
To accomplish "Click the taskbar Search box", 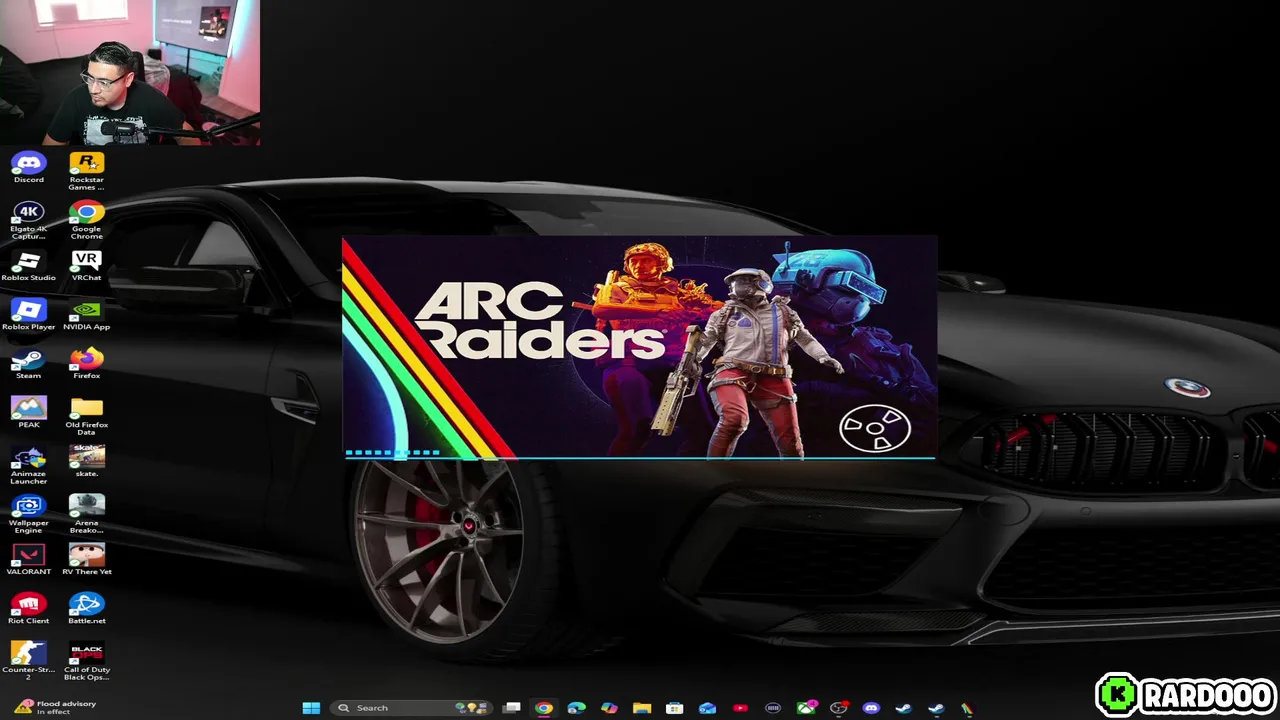I will [411, 708].
